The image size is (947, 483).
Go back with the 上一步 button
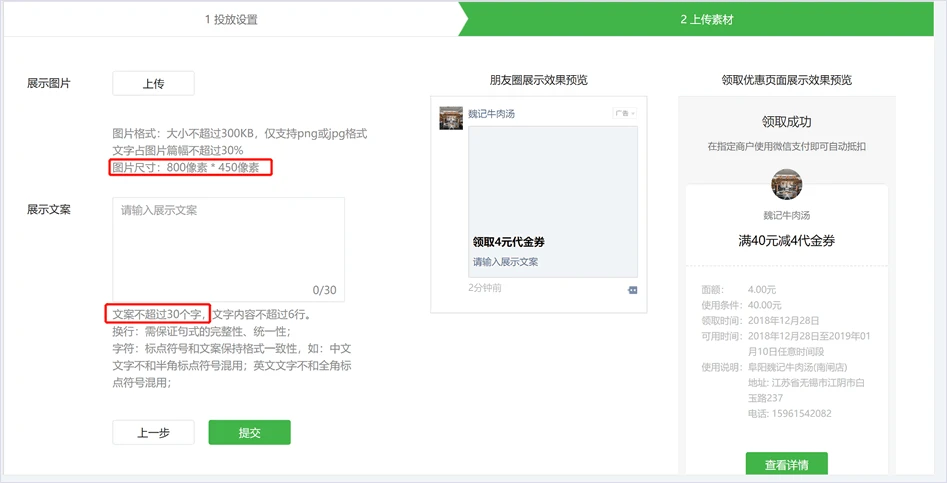(x=153, y=432)
